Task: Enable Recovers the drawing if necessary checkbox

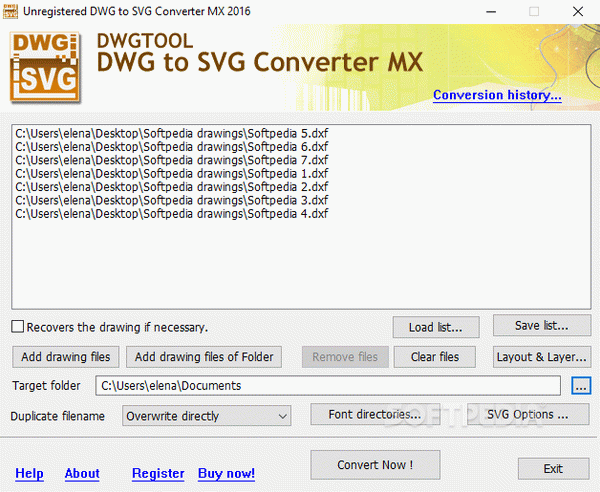Action: tap(18, 327)
